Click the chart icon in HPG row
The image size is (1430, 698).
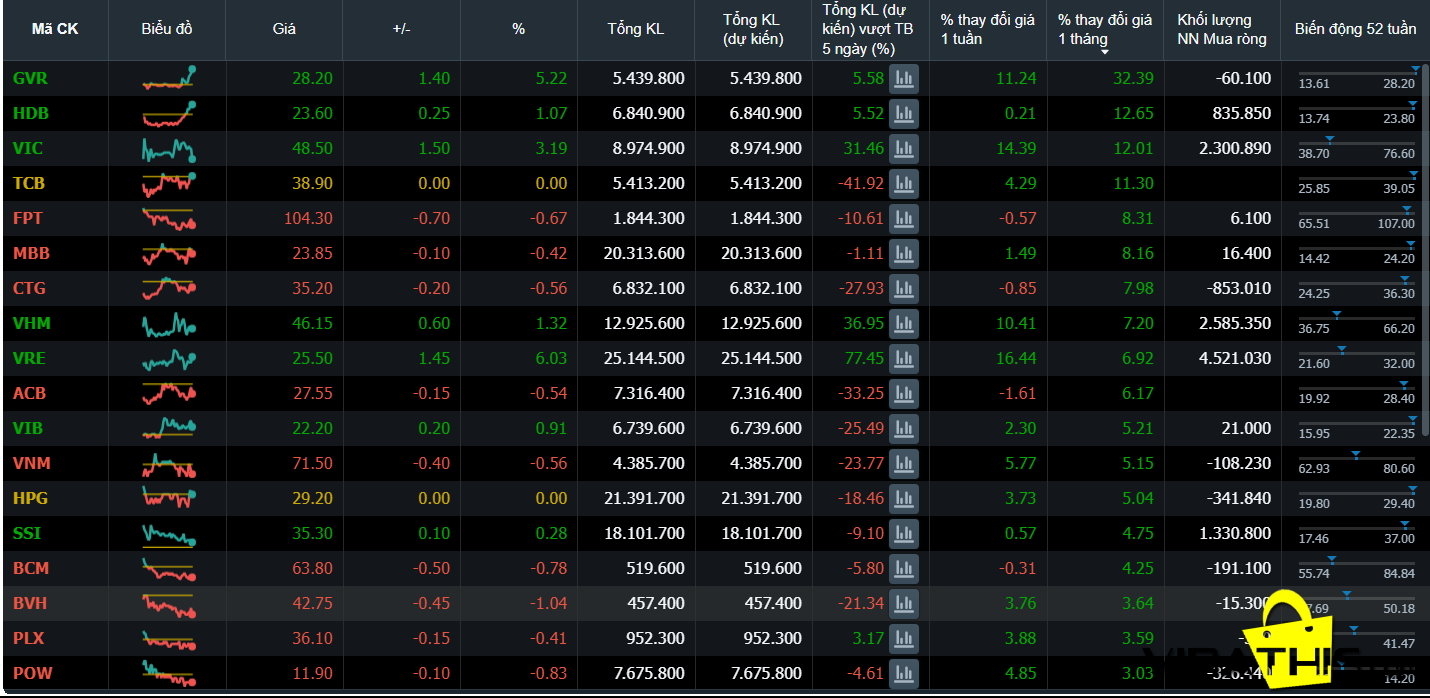[904, 498]
